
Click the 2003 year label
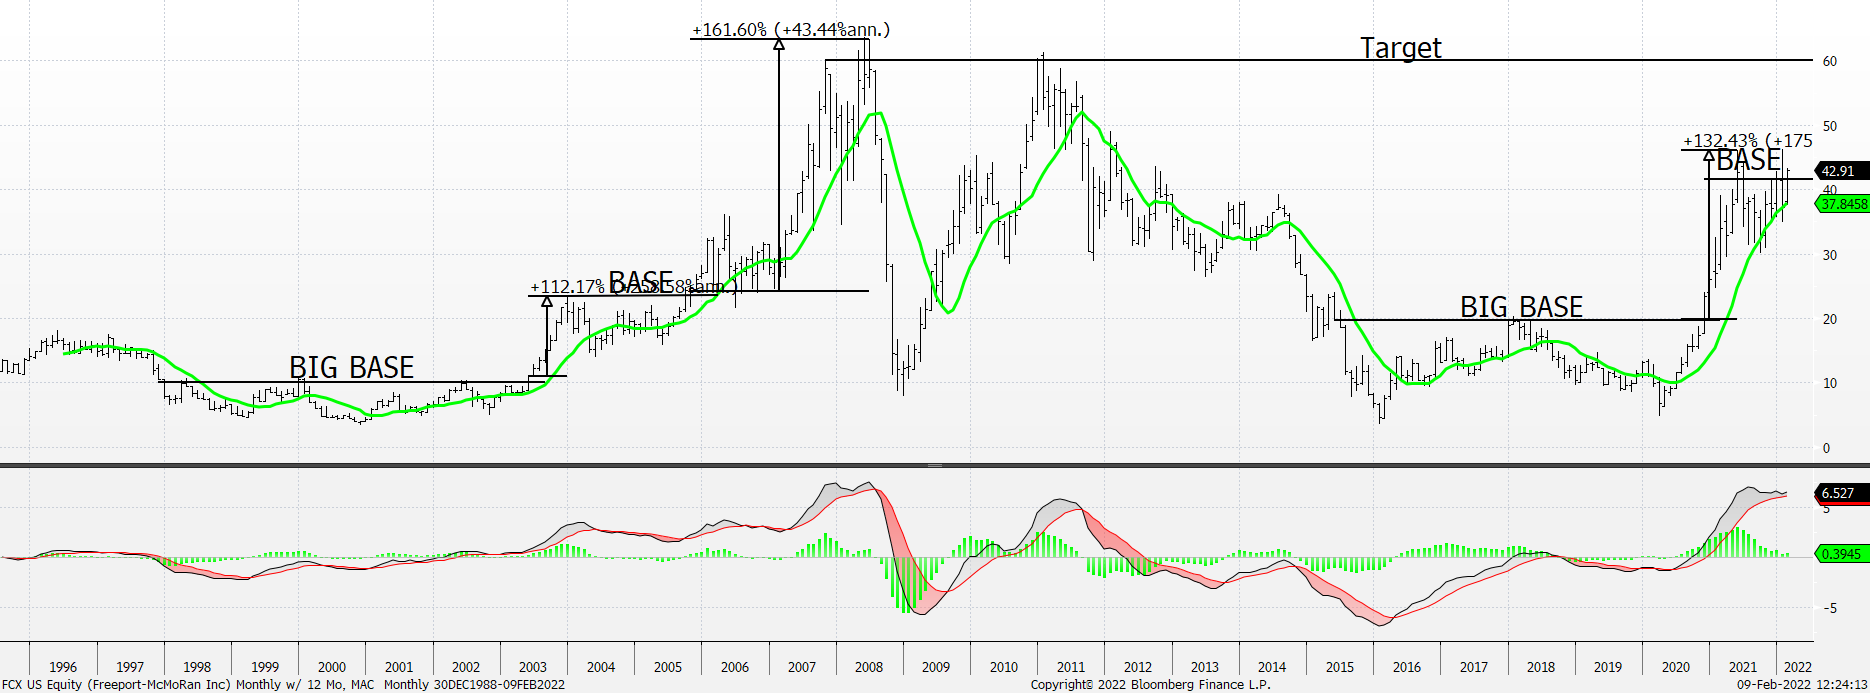[x=533, y=667]
